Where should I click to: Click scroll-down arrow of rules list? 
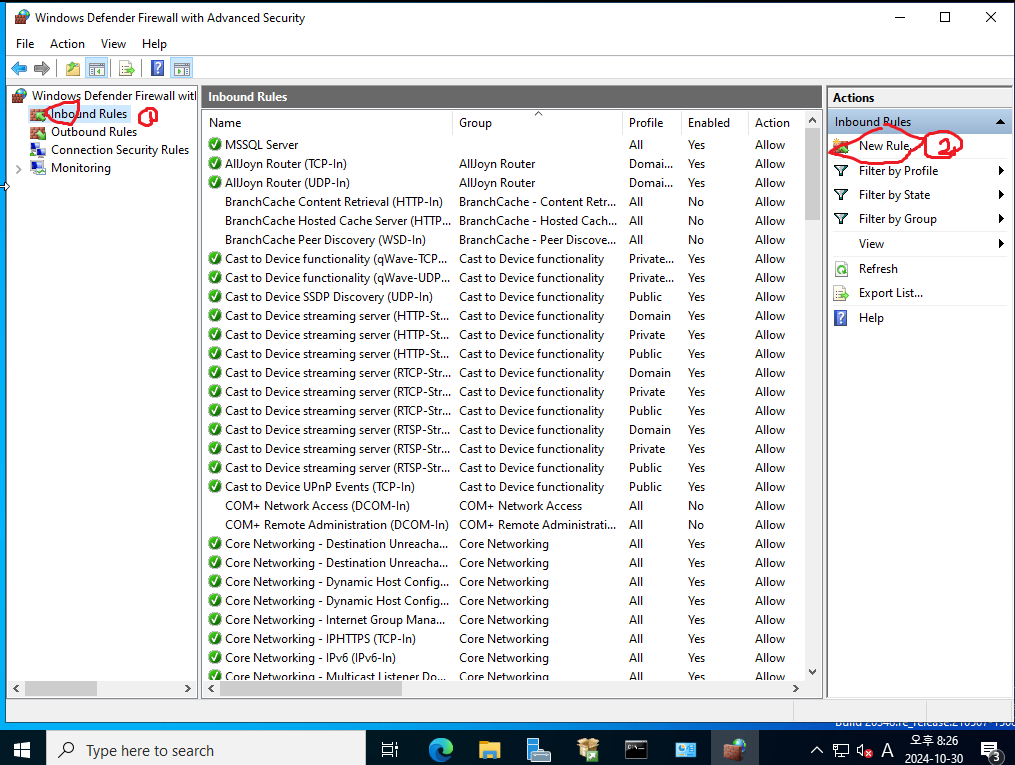(812, 672)
